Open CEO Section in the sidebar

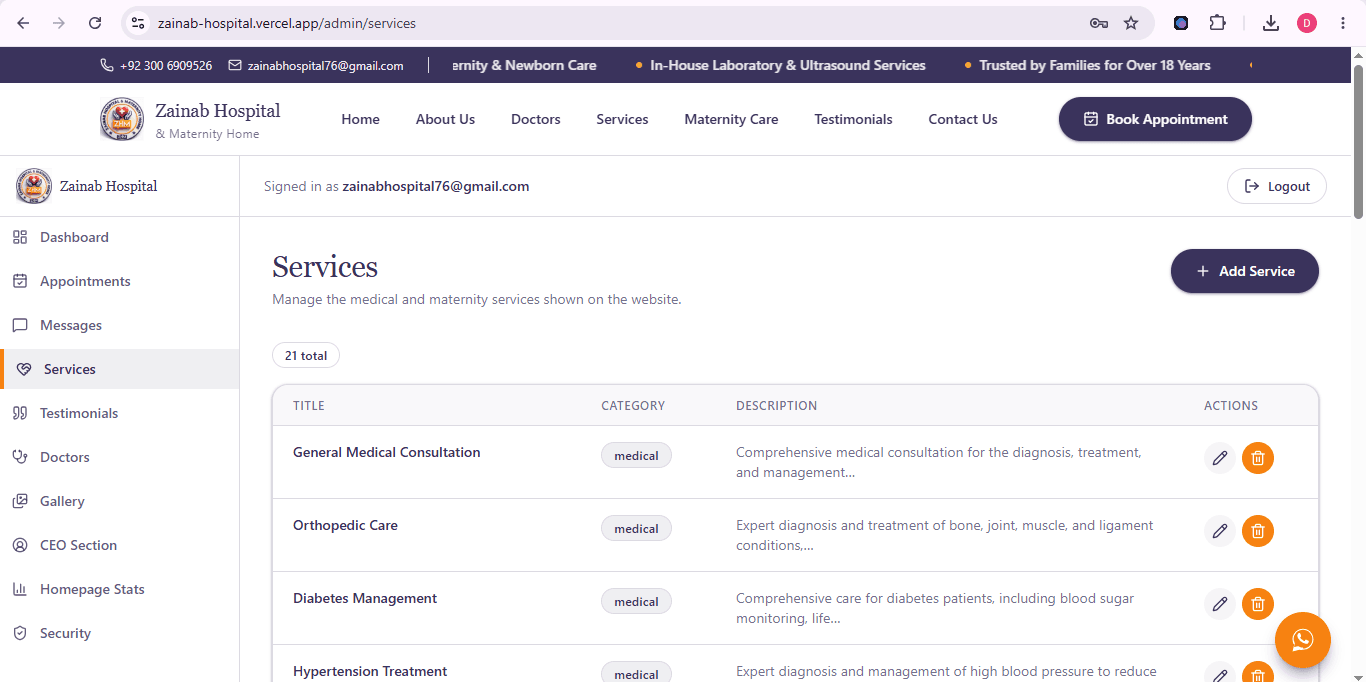pyautogui.click(x=120, y=545)
